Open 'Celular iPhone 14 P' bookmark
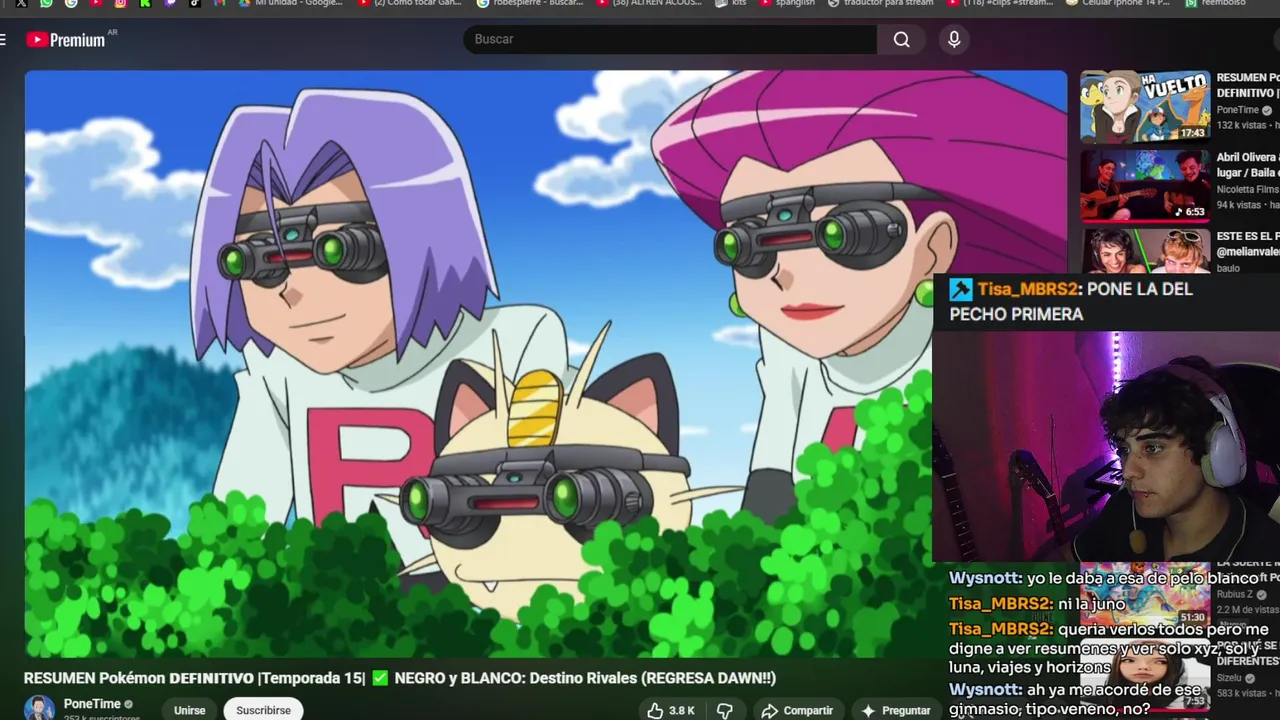Viewport: 1280px width, 720px height. point(1117,3)
